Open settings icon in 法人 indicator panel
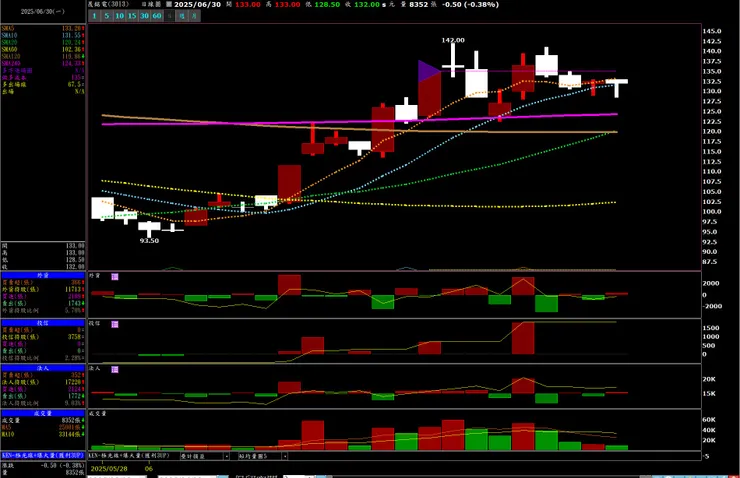The width and height of the screenshot is (740, 478). 115,369
